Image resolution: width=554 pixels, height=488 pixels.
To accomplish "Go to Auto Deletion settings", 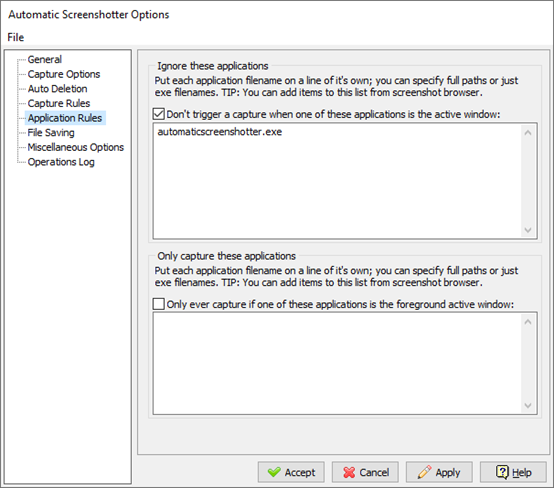I will (57, 89).
